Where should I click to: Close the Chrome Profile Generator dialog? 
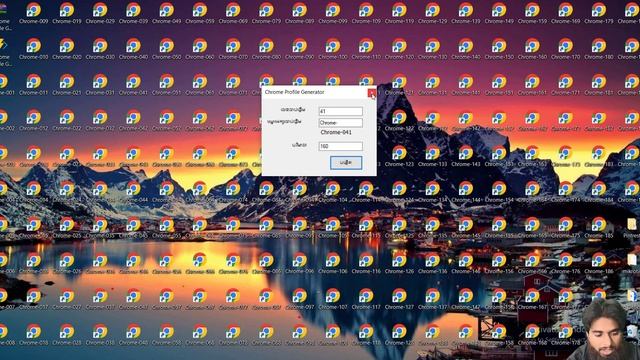[x=371, y=93]
